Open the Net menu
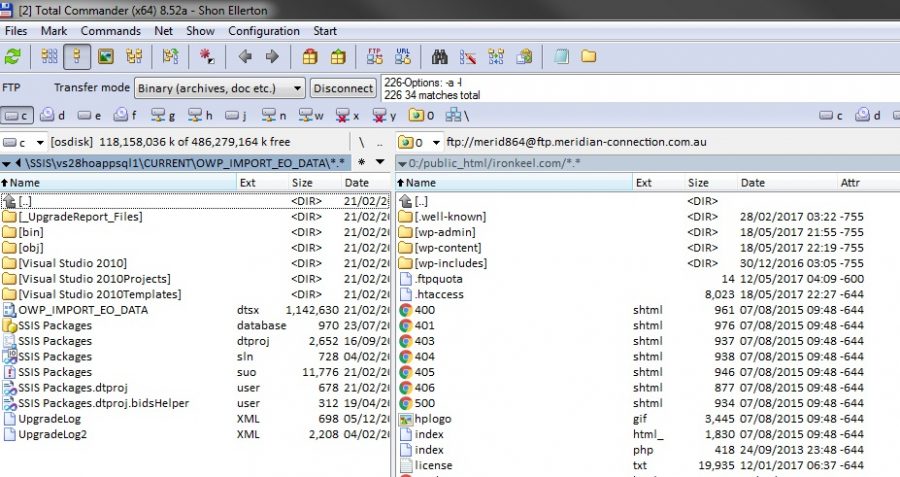 coord(163,31)
